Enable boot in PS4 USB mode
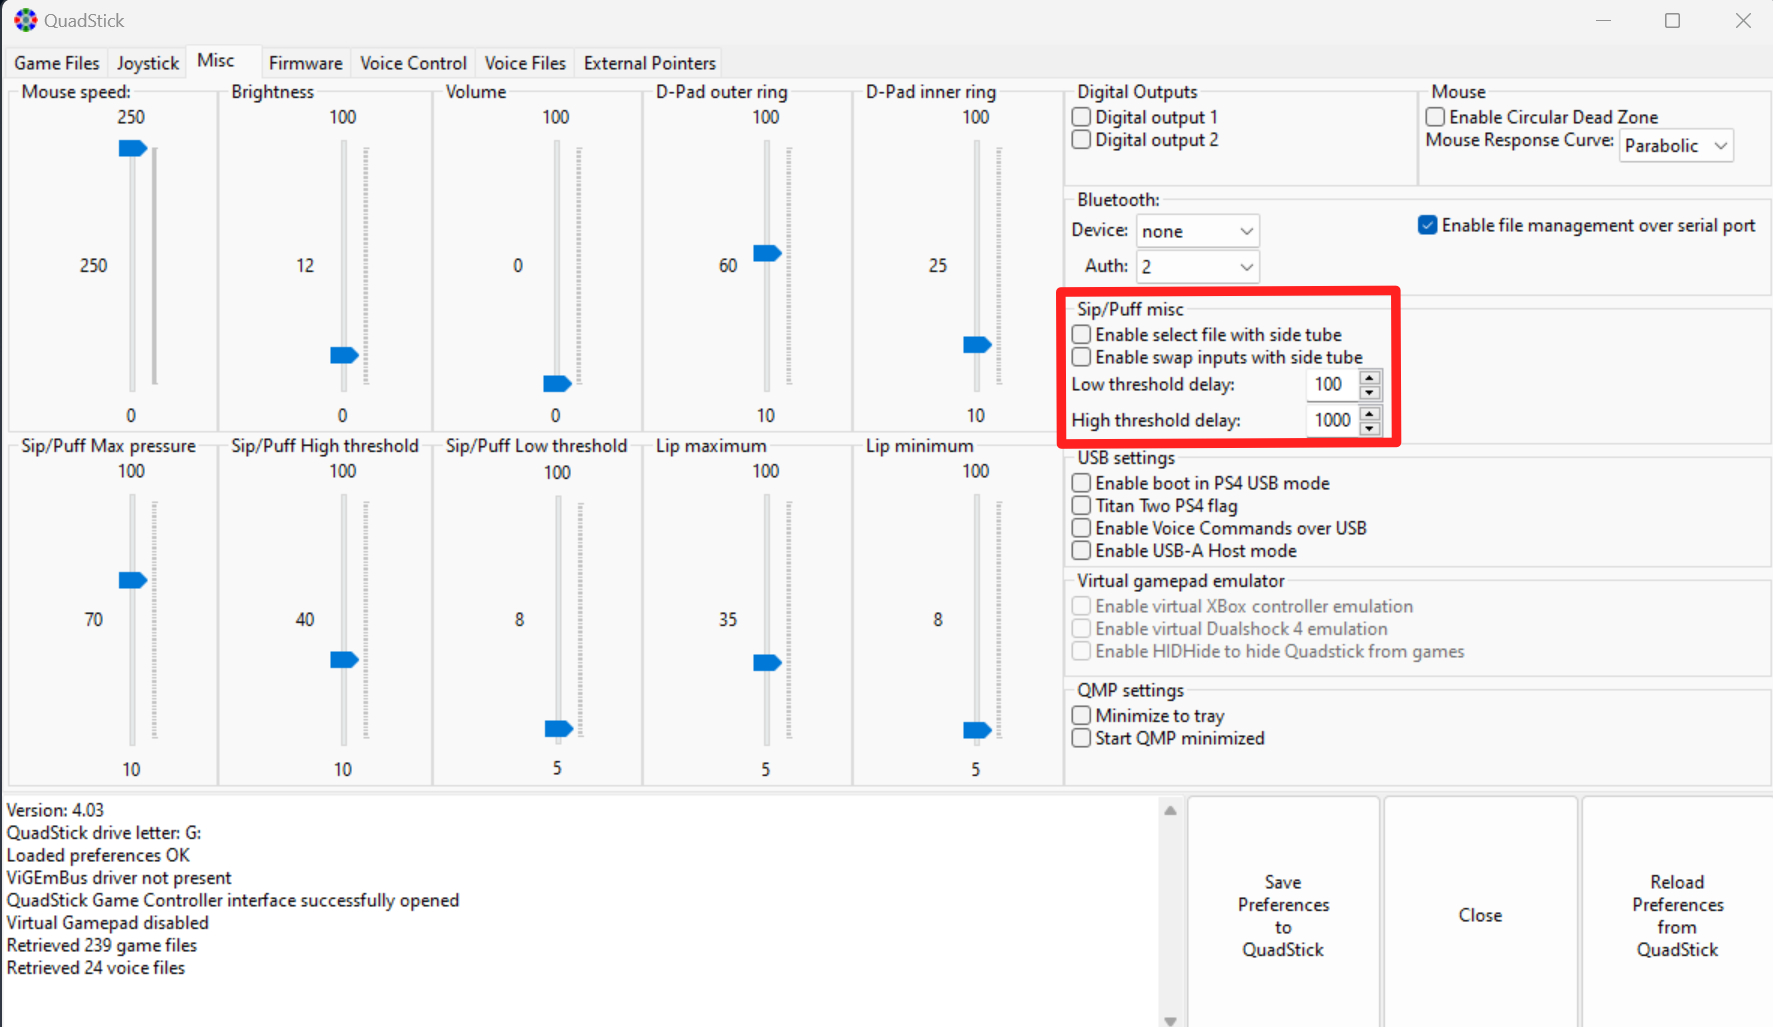 click(x=1081, y=483)
